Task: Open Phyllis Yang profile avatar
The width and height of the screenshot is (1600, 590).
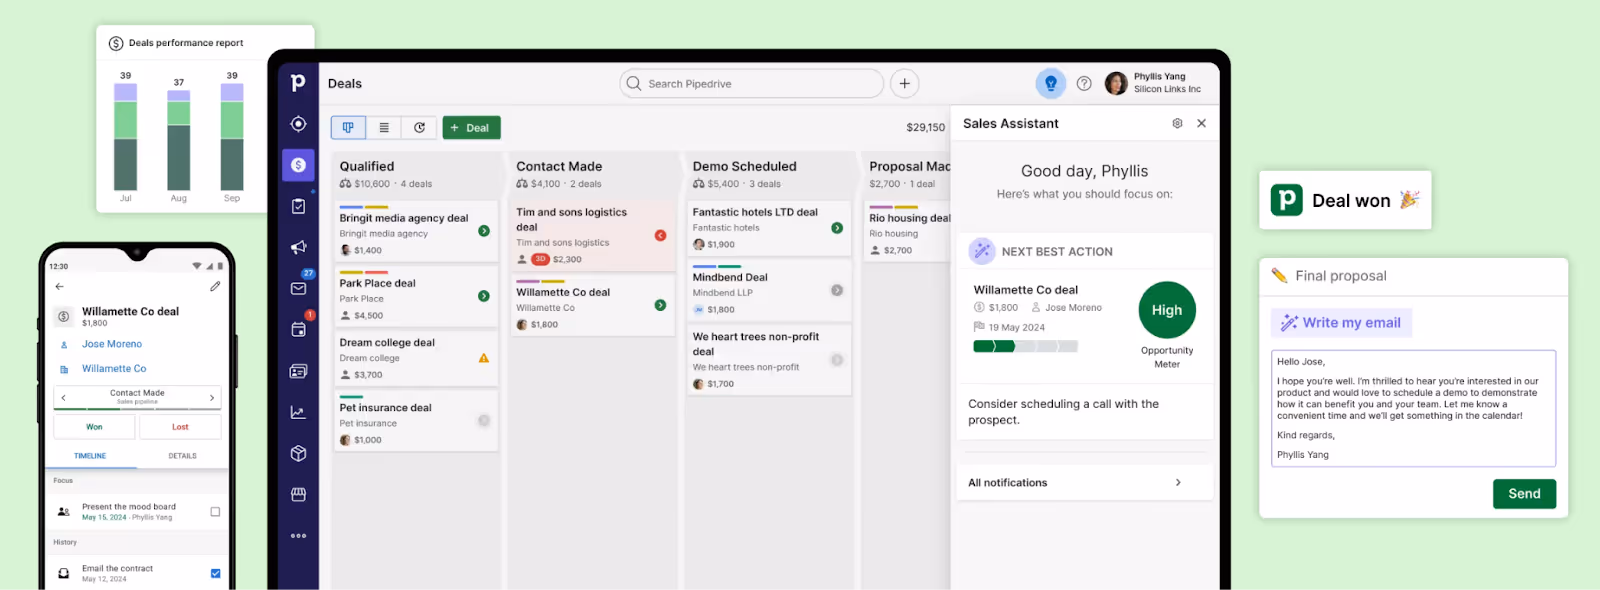Action: pyautogui.click(x=1116, y=83)
